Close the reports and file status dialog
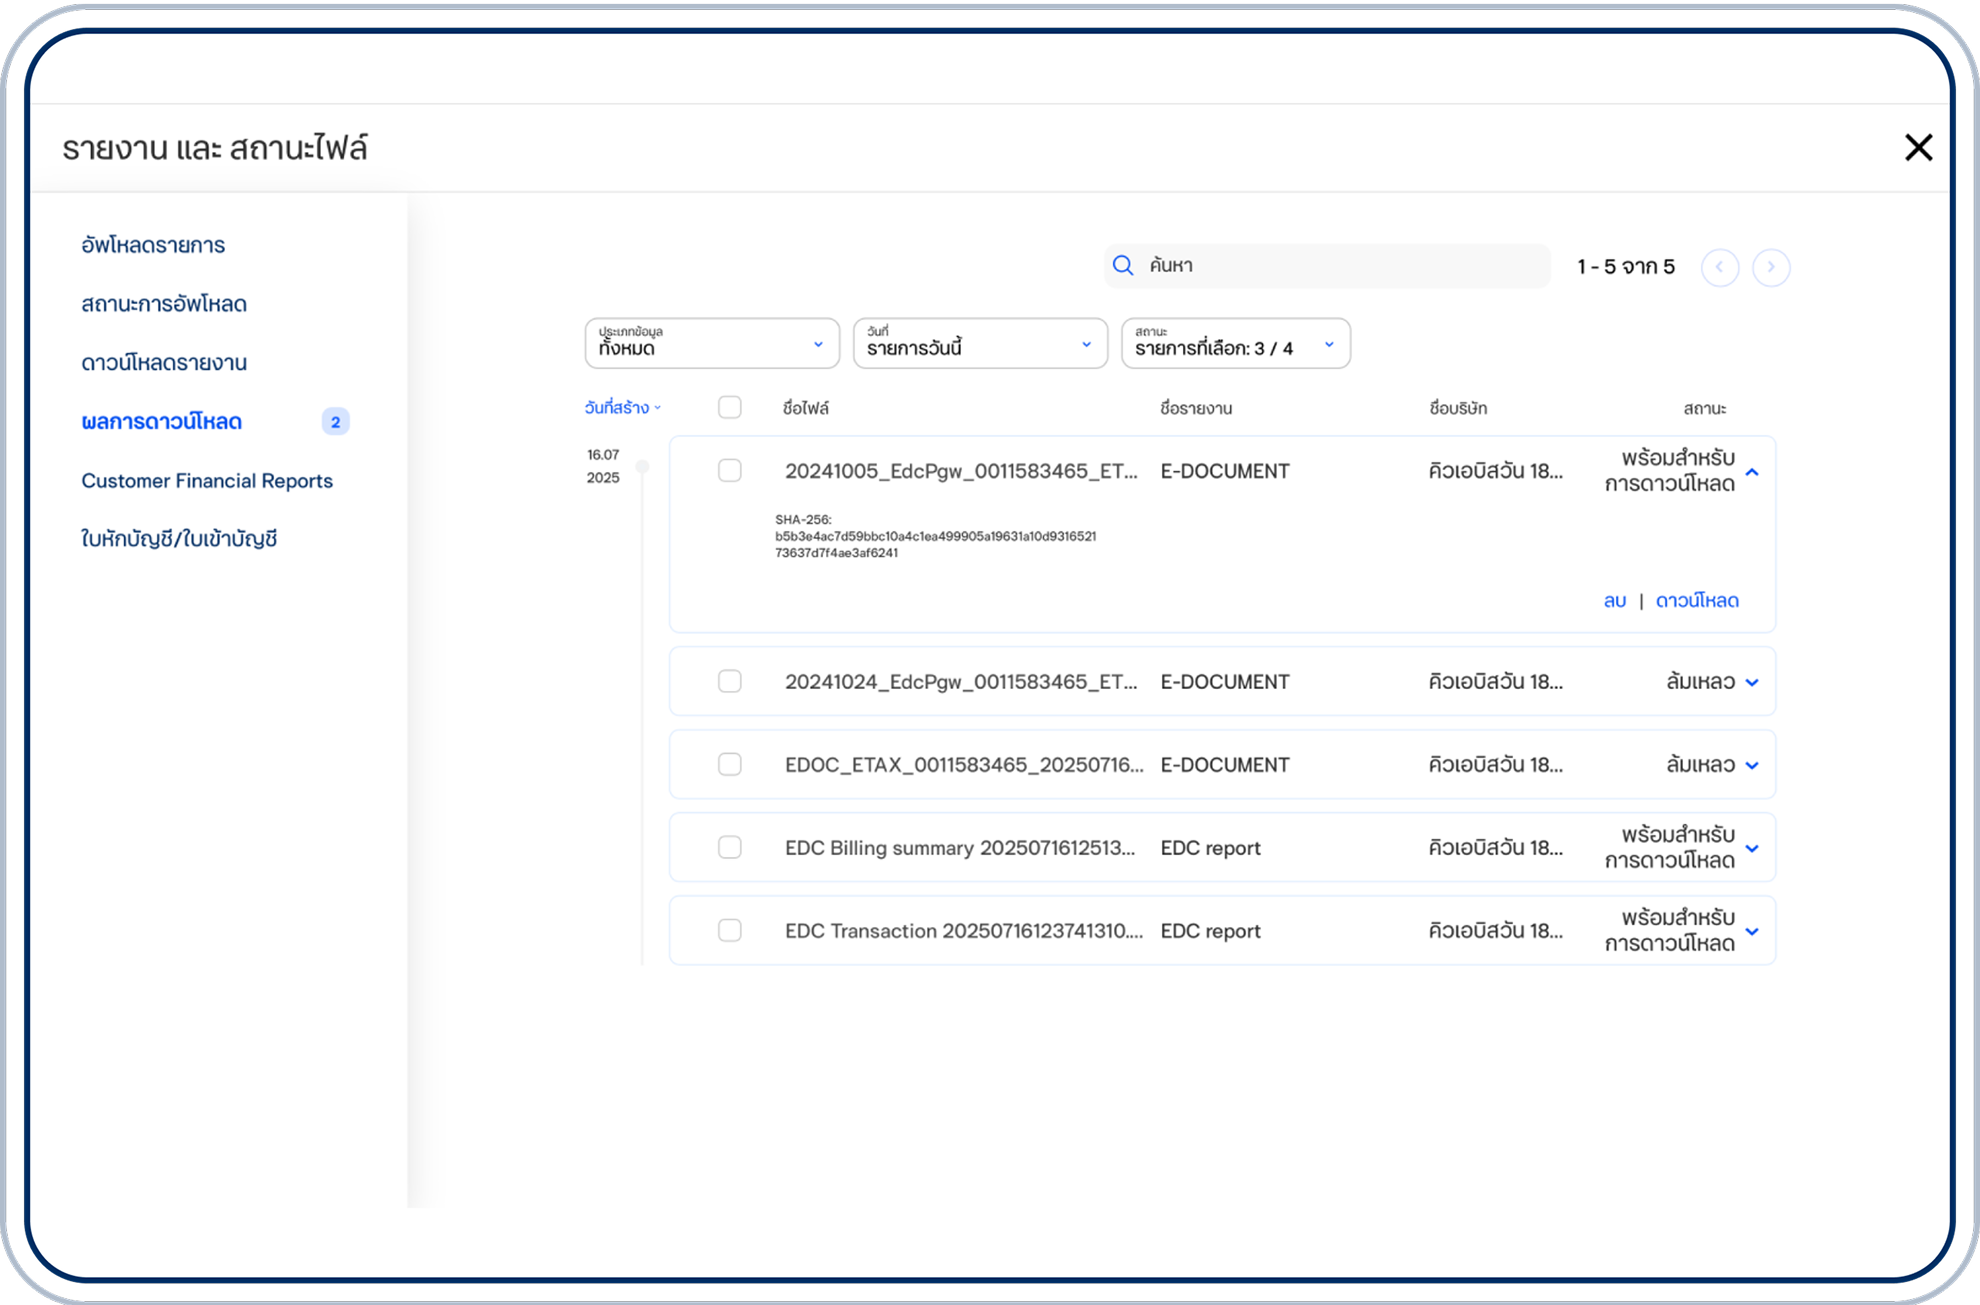 click(1917, 148)
